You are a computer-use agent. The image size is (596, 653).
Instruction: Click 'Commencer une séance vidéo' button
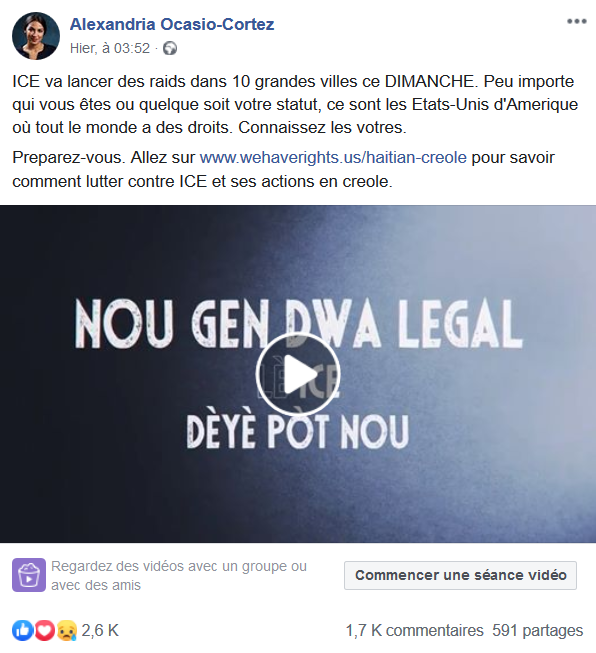click(460, 575)
